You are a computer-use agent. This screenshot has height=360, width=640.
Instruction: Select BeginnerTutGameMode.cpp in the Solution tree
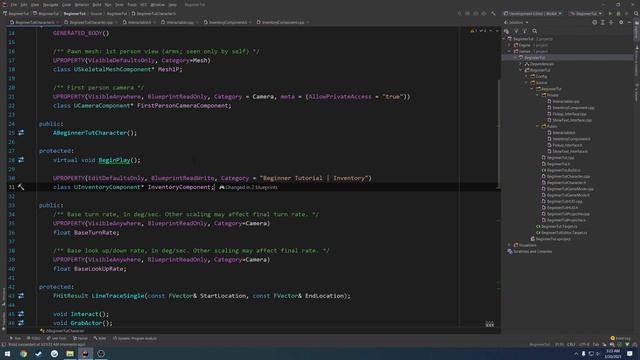click(x=567, y=189)
